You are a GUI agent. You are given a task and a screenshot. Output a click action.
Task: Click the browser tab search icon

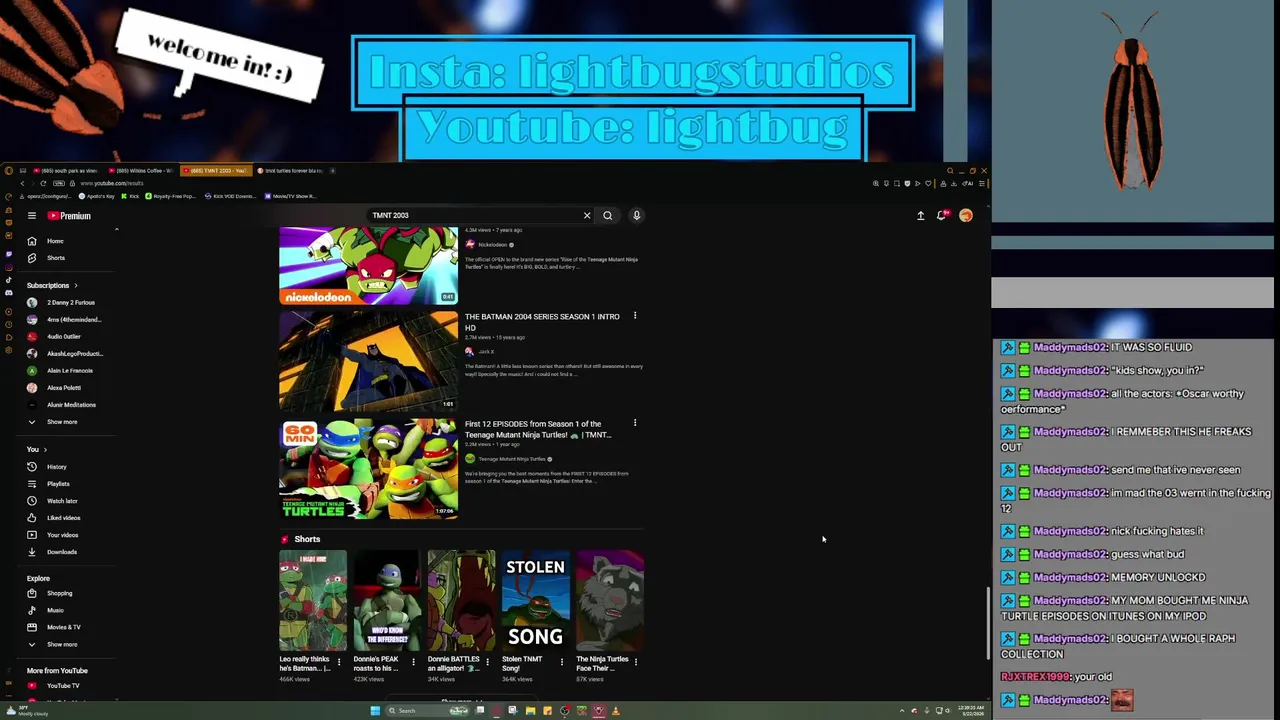(950, 170)
